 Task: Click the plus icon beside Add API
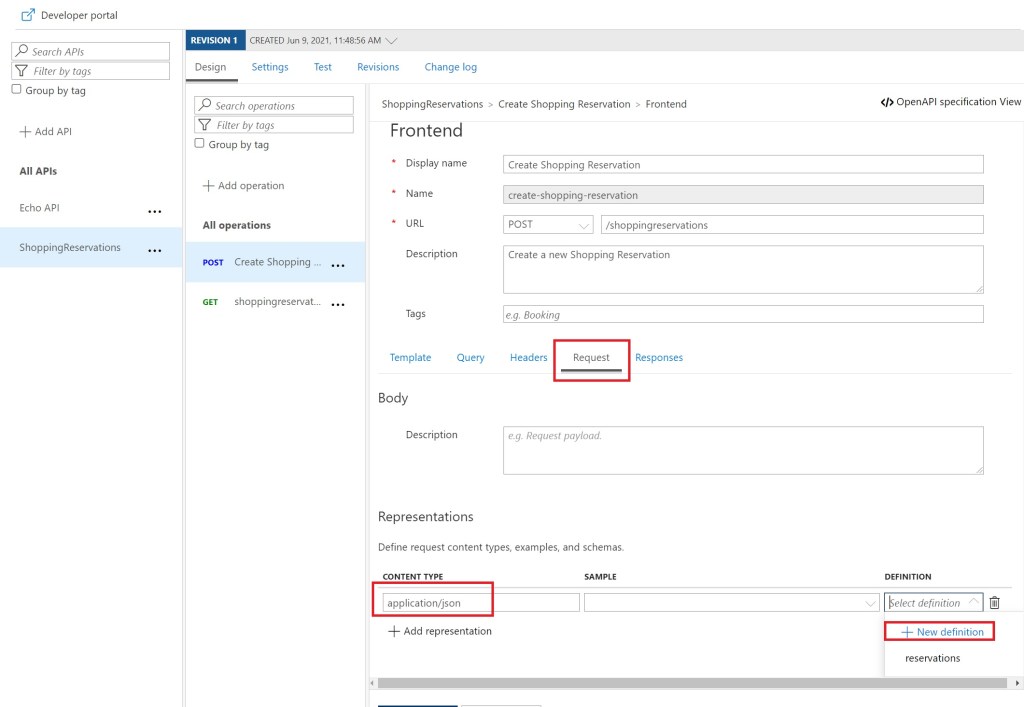pos(25,132)
